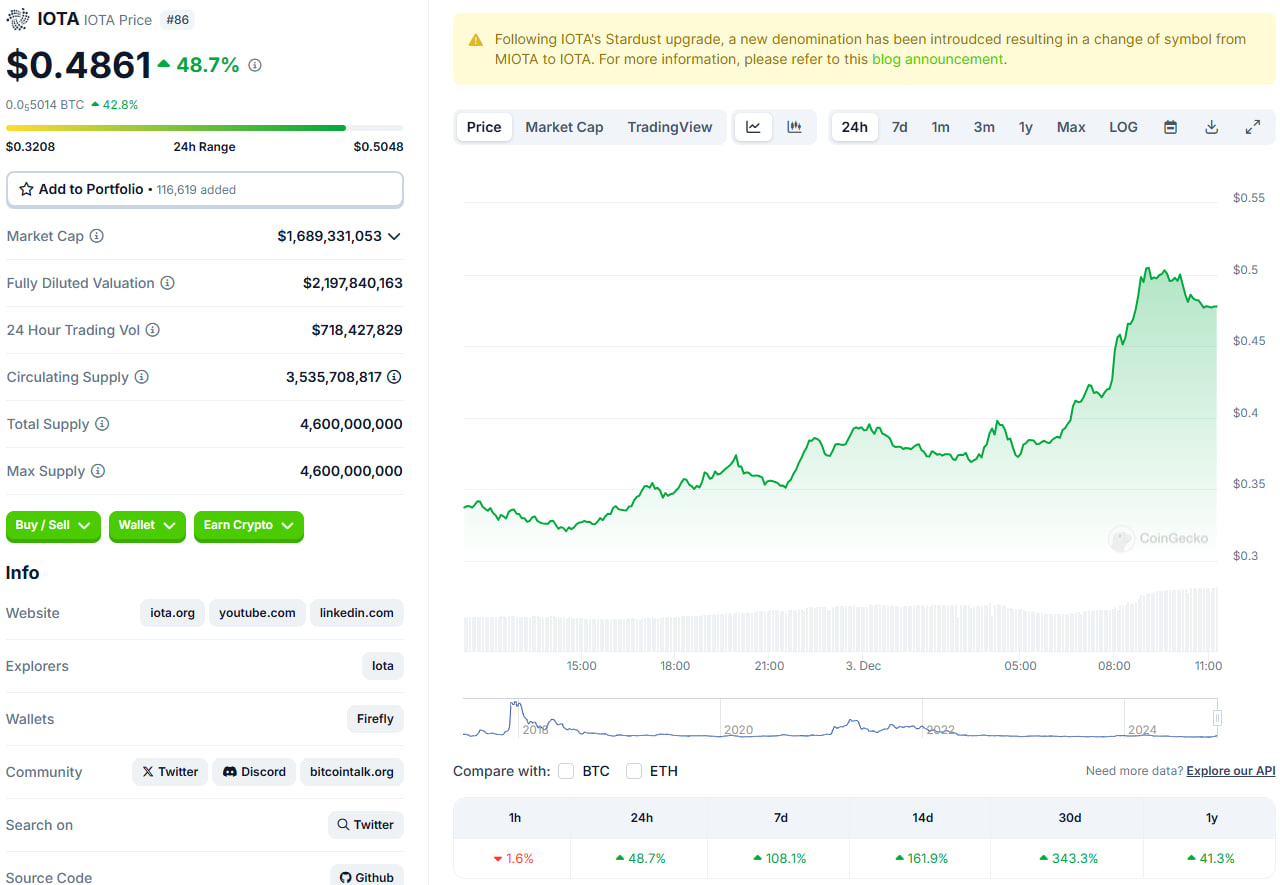Select the Max time range
1280x885 pixels.
pos(1071,127)
